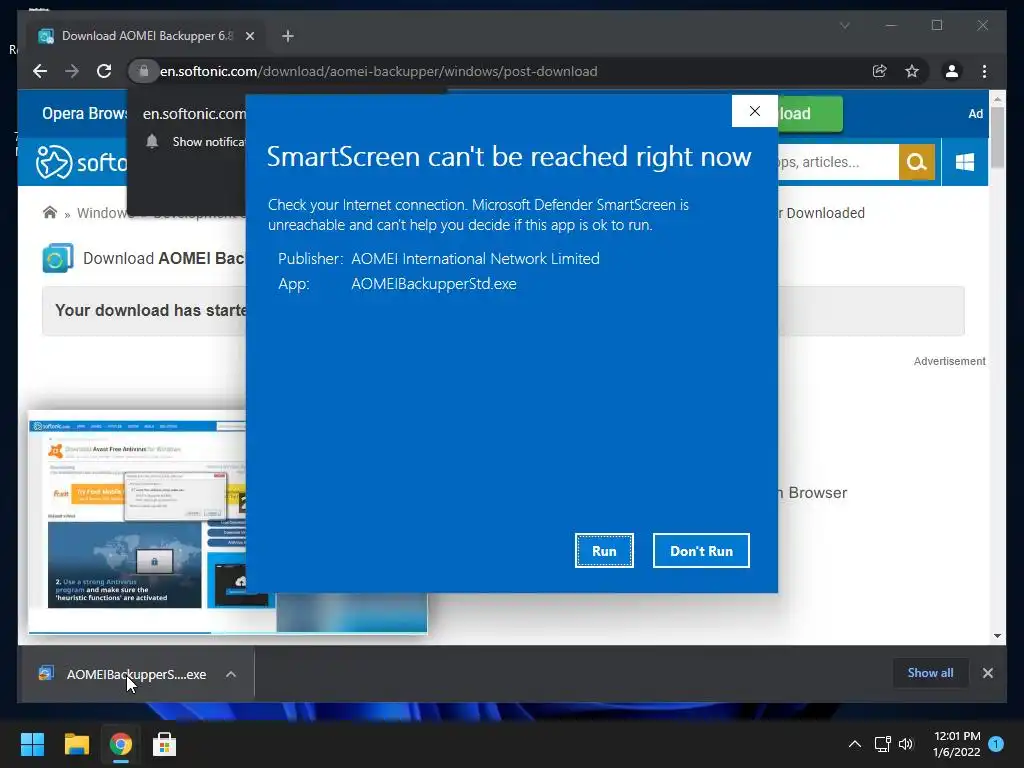Close the AOMEI Backupper browser tab
The image size is (1024, 768).
[249, 36]
